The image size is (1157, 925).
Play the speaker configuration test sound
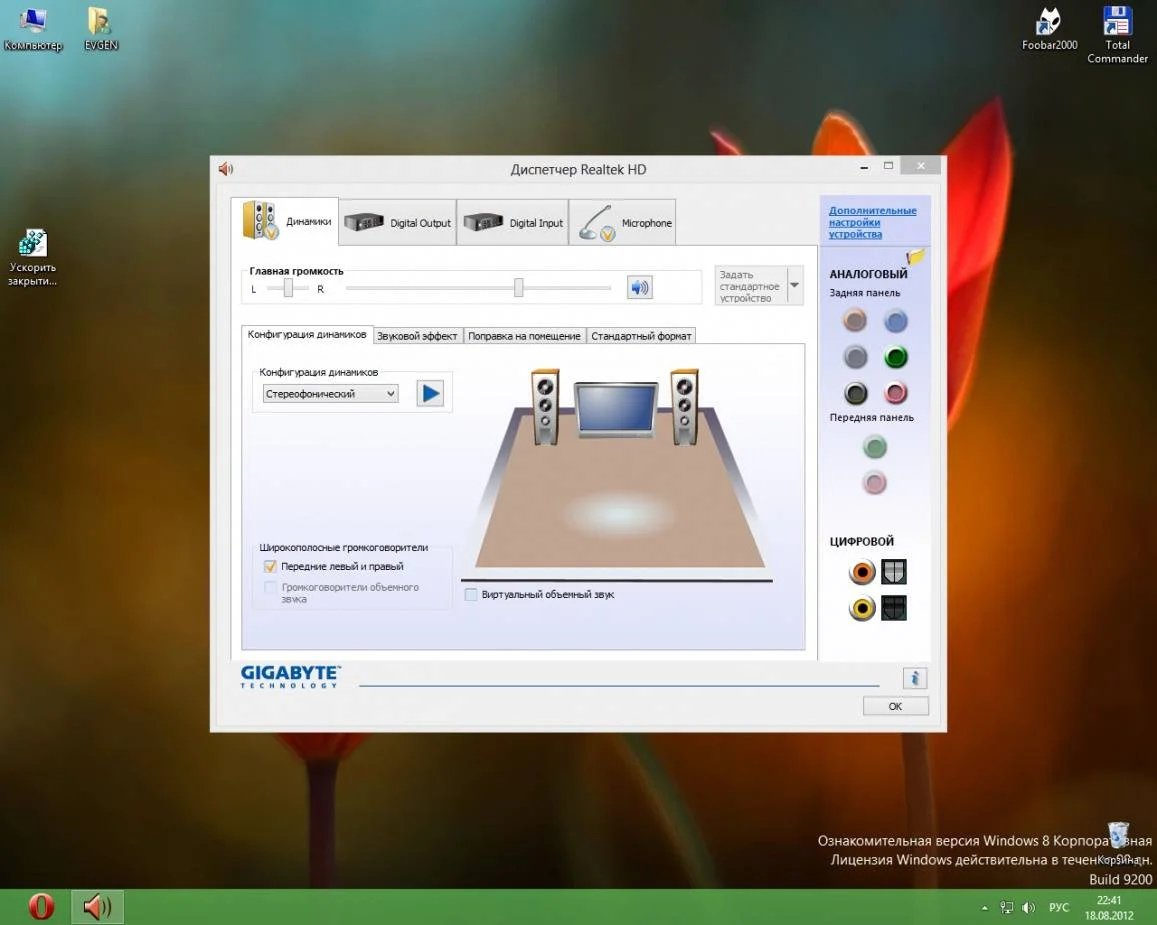430,393
